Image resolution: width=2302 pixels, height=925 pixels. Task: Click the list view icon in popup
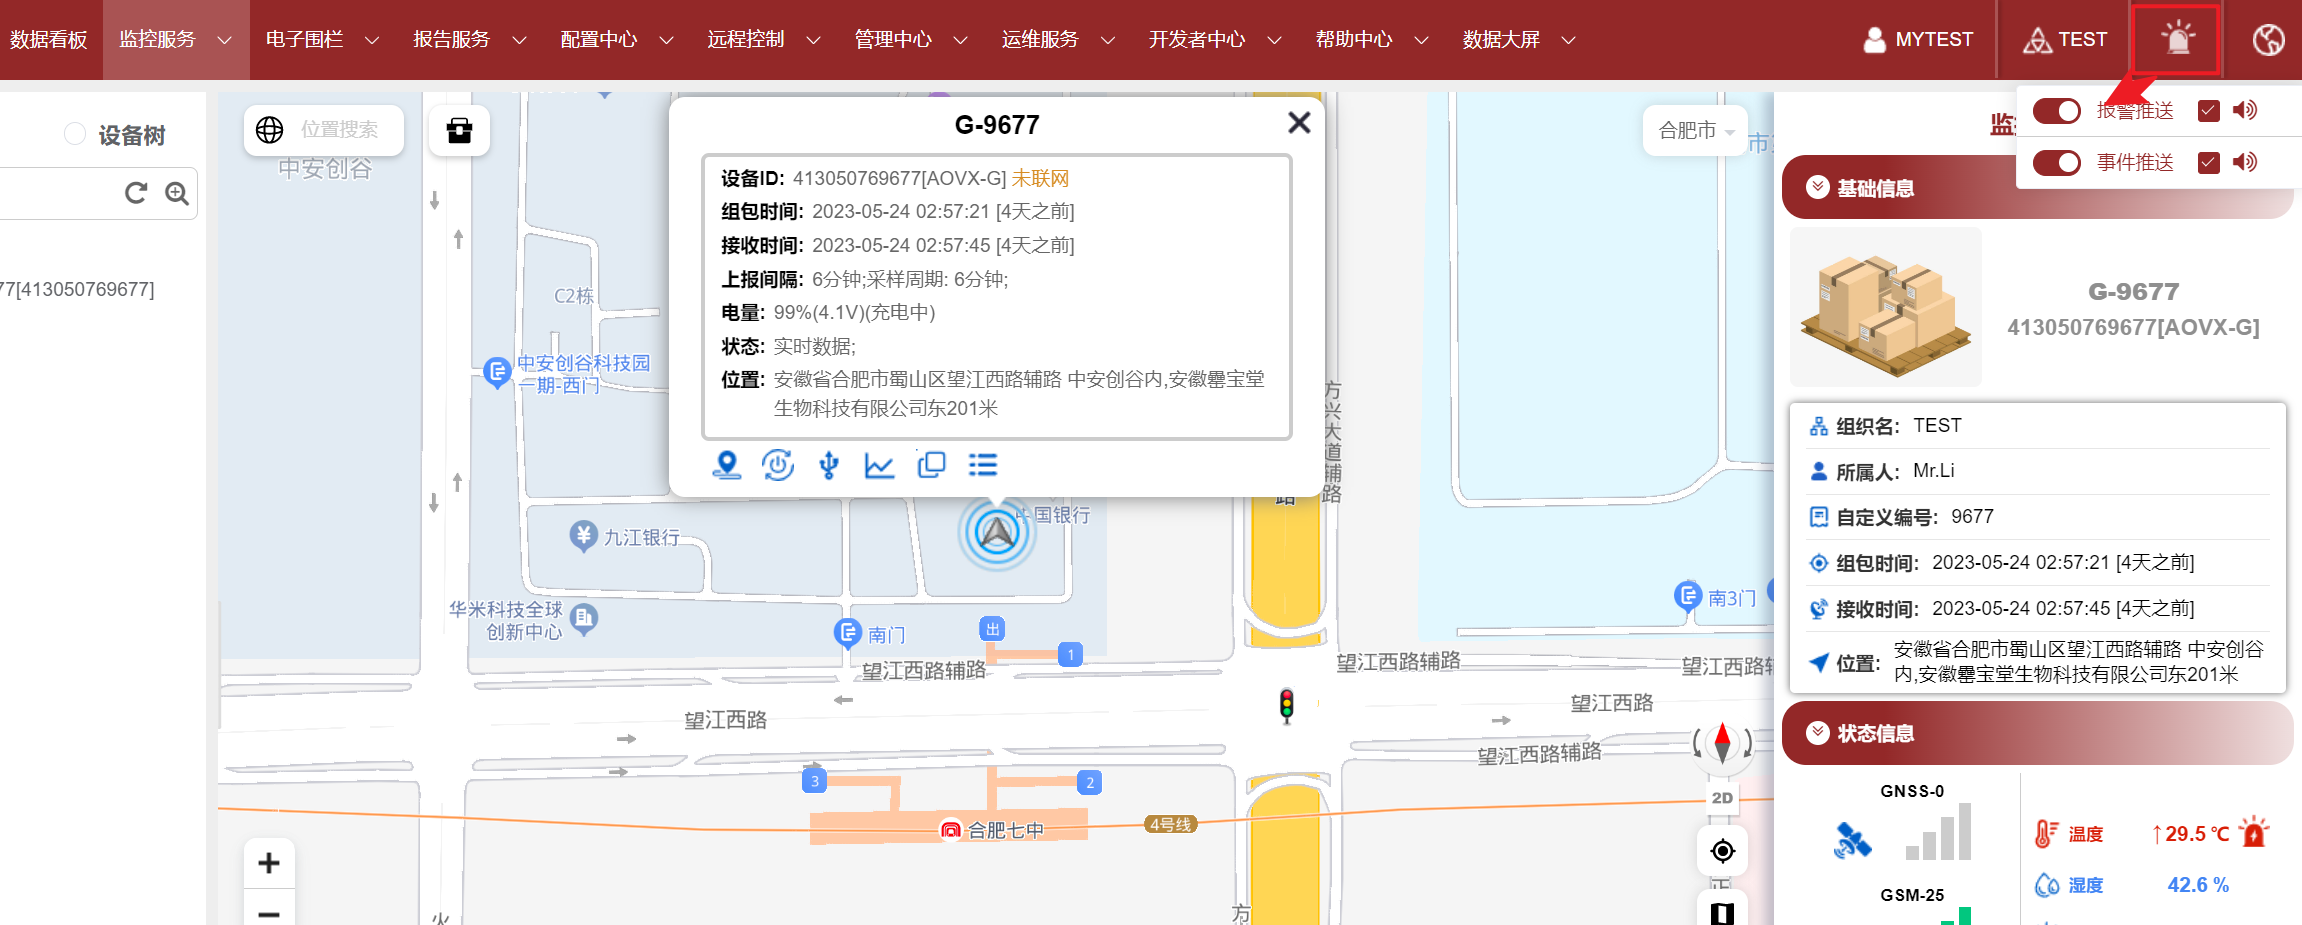coord(983,465)
